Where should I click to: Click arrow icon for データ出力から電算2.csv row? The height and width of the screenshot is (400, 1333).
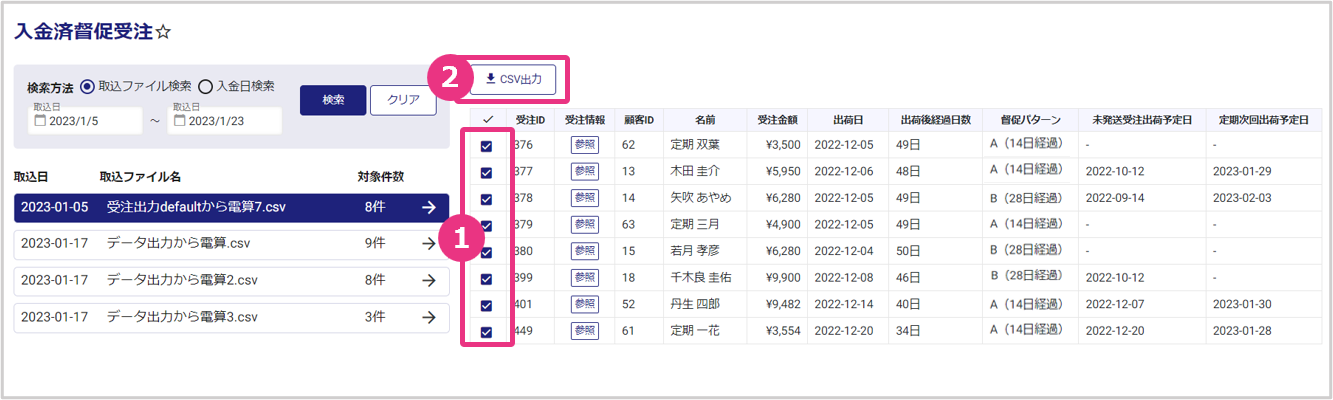pos(428,281)
